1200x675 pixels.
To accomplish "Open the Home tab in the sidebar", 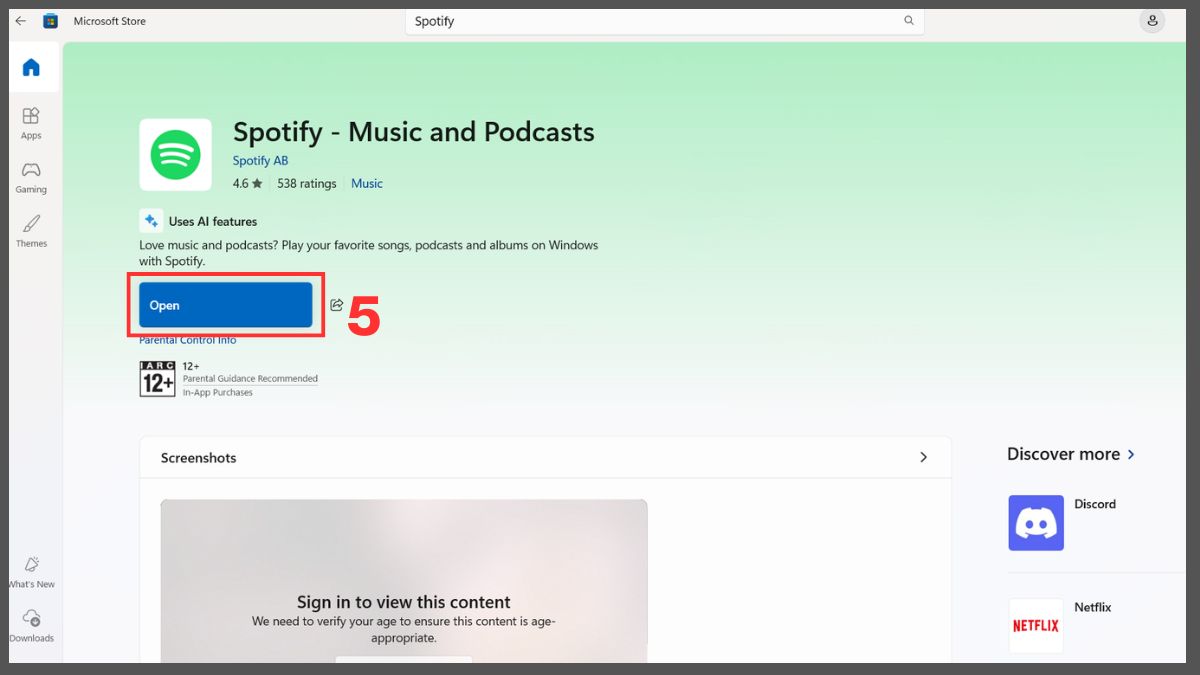I will (31, 68).
